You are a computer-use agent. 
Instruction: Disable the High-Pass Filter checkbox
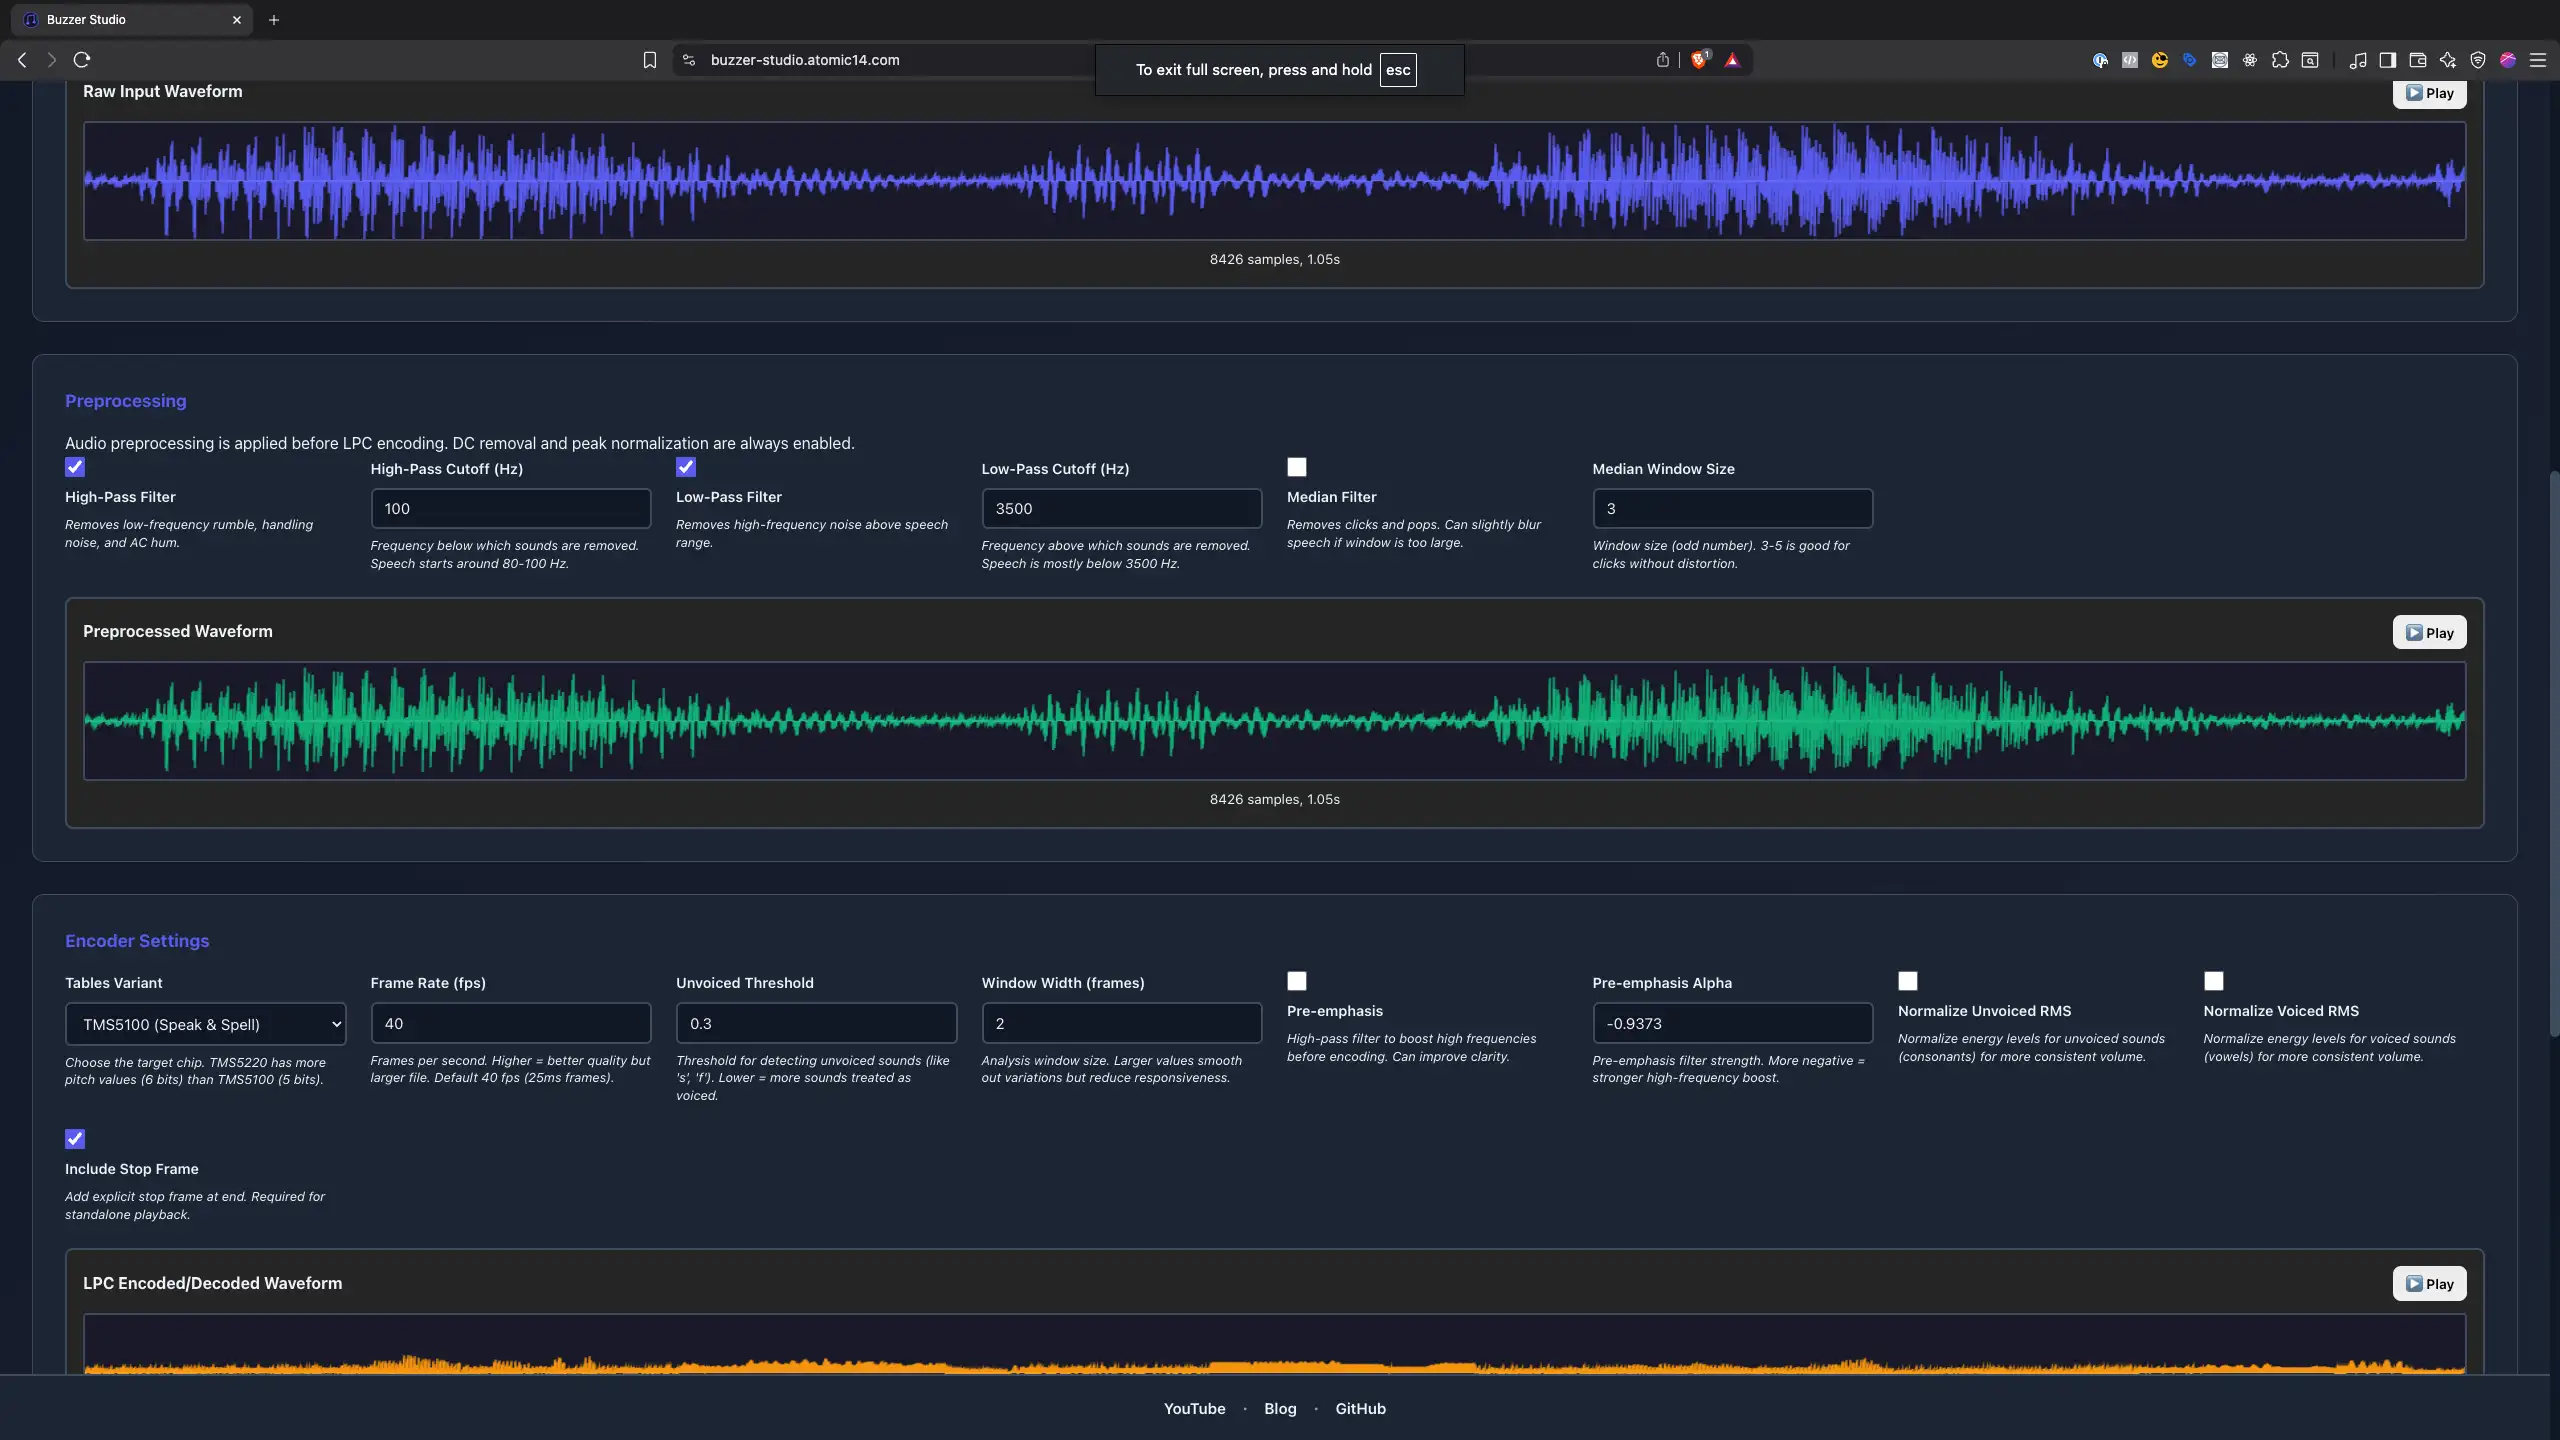(75, 467)
